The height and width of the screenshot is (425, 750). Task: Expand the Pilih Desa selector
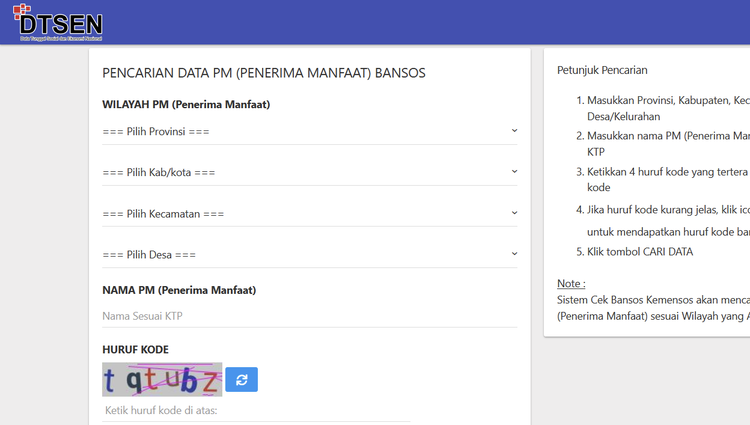(300, 255)
